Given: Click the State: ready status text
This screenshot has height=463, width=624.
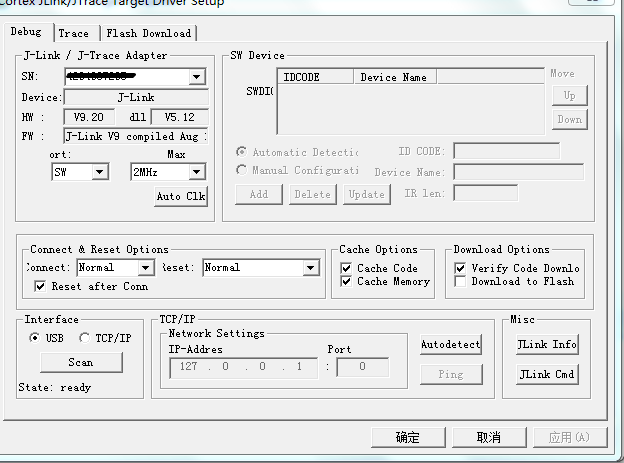Looking at the screenshot, I should [55, 387].
